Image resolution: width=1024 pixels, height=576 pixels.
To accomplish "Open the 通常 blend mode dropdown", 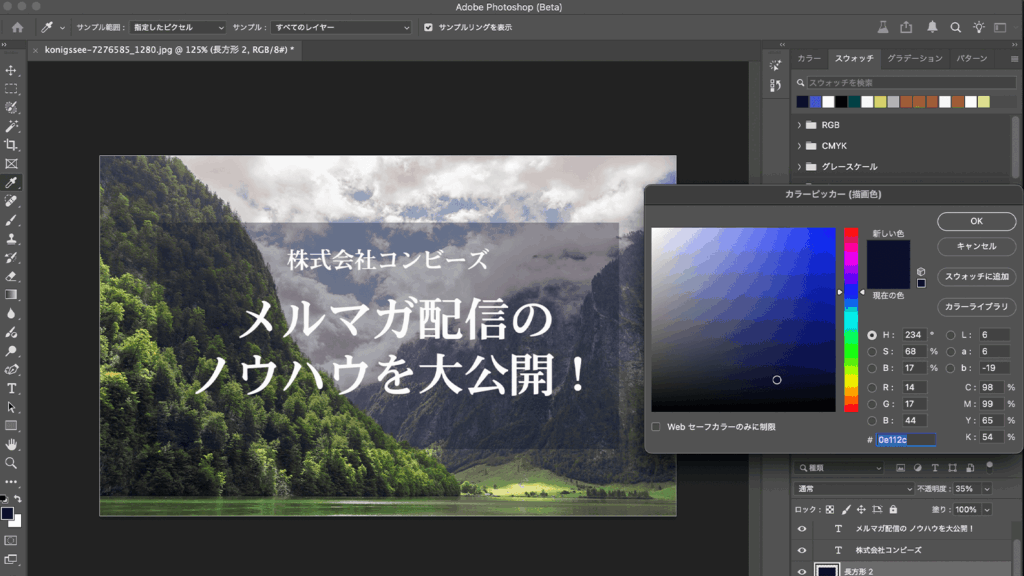I will coord(854,488).
